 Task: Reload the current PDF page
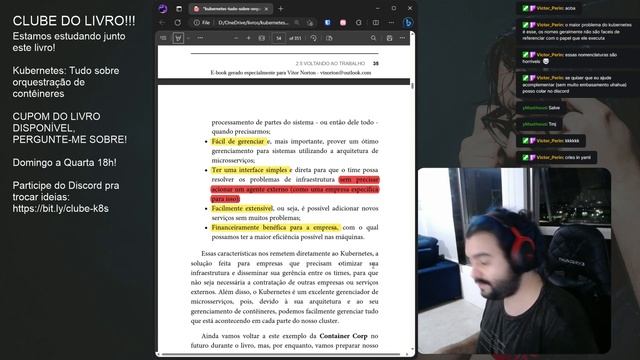[178, 23]
